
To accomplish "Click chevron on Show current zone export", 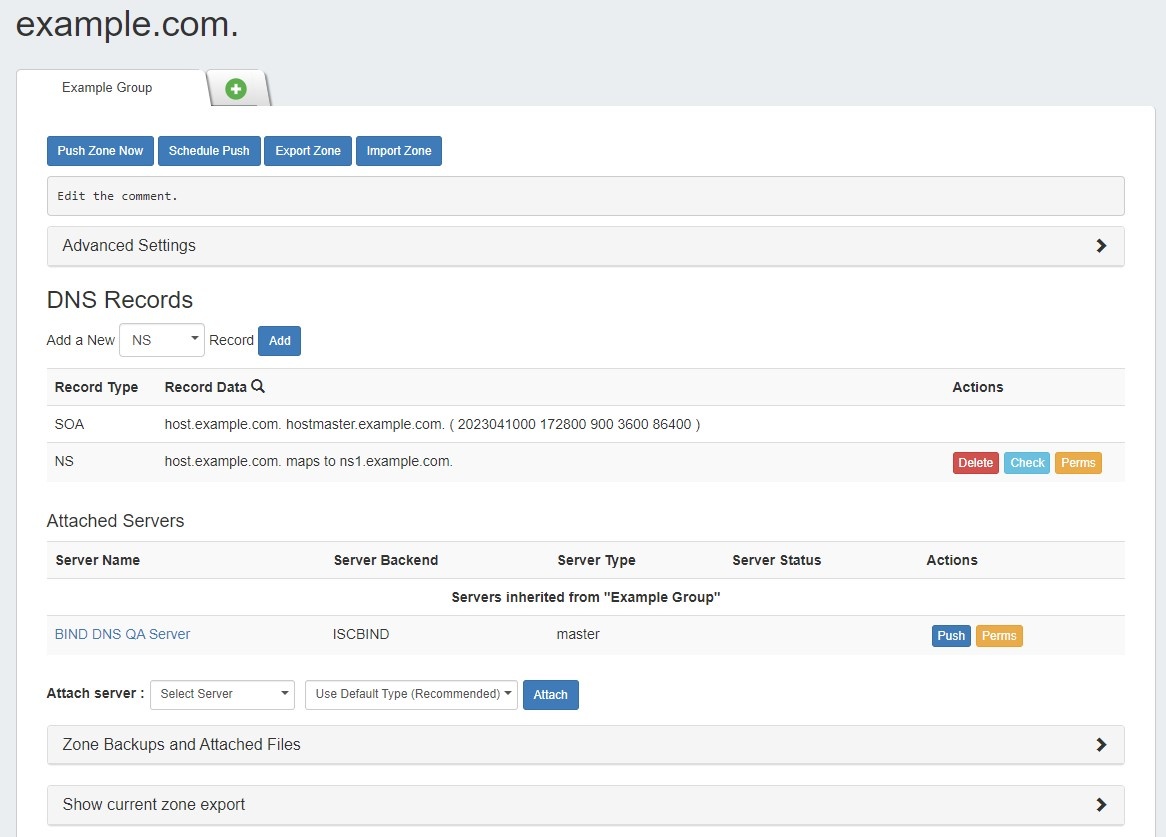I will click(1101, 805).
